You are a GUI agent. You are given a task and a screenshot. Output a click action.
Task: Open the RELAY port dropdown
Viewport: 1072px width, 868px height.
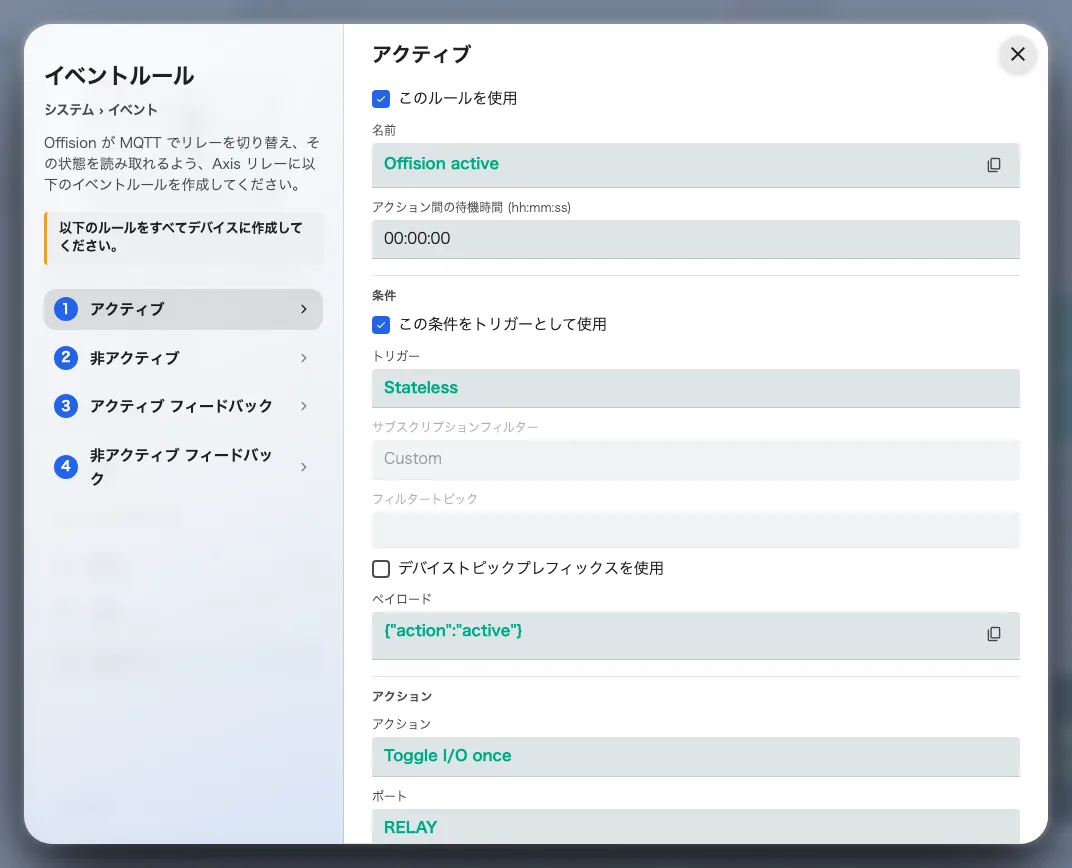(695, 826)
